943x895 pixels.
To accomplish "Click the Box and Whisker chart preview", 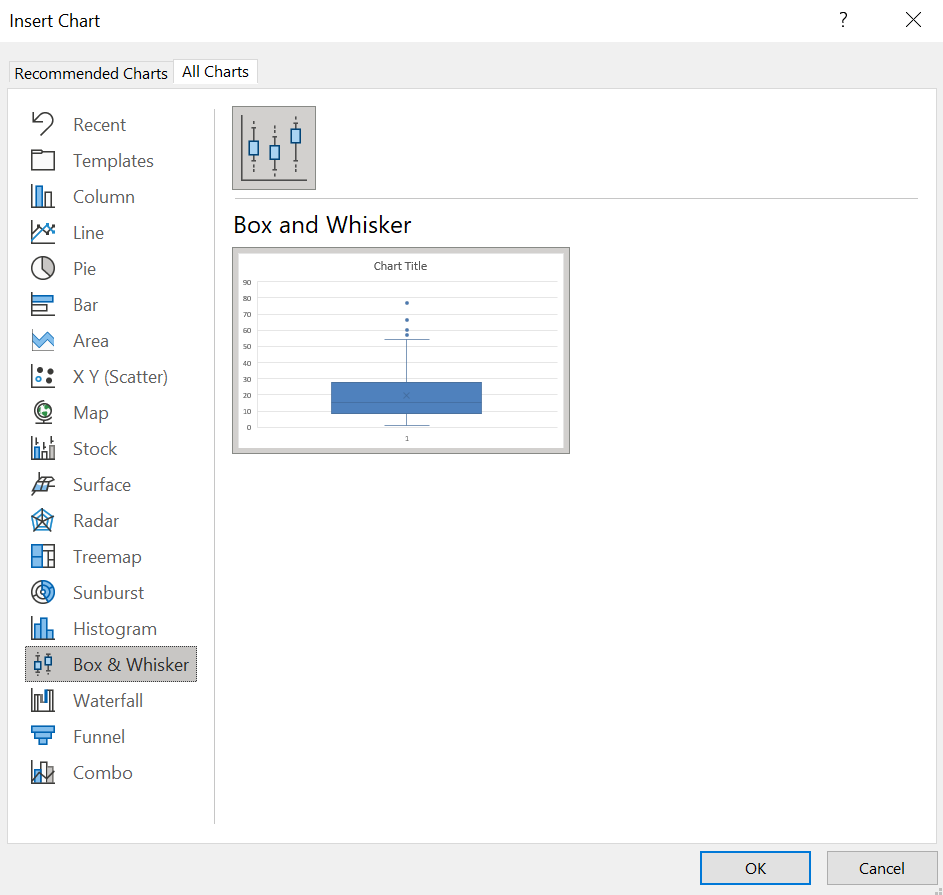I will tap(401, 350).
